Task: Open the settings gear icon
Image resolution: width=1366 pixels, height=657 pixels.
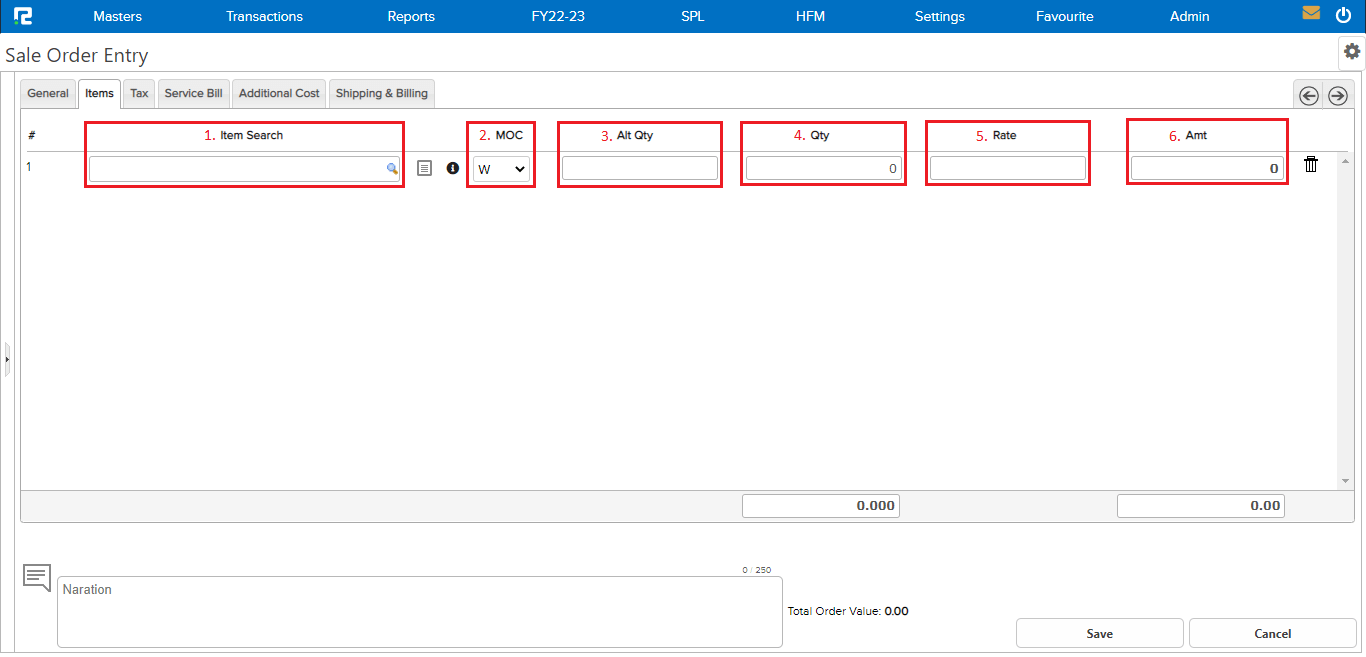Action: pos(1352,51)
